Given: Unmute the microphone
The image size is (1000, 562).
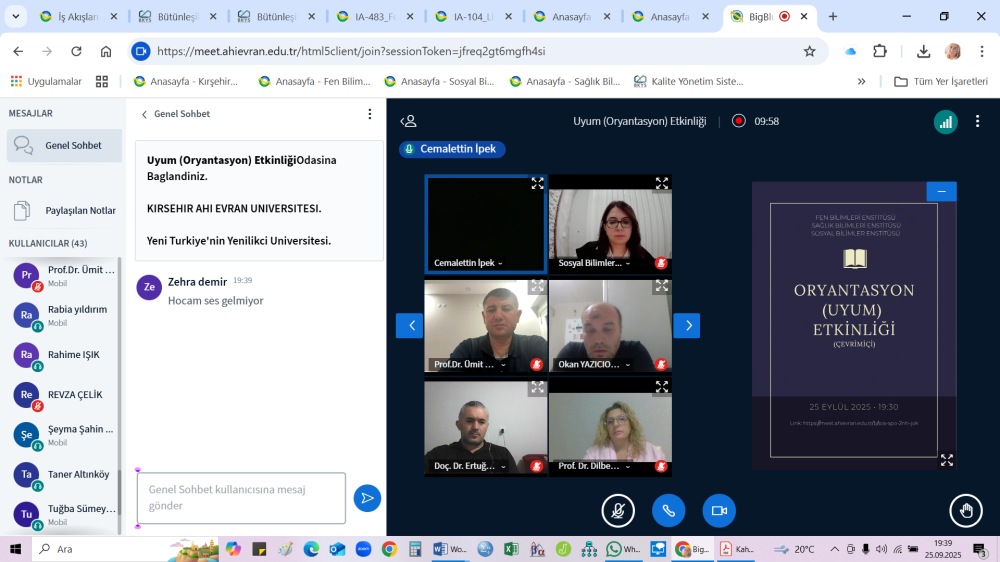Looking at the screenshot, I should coord(618,511).
